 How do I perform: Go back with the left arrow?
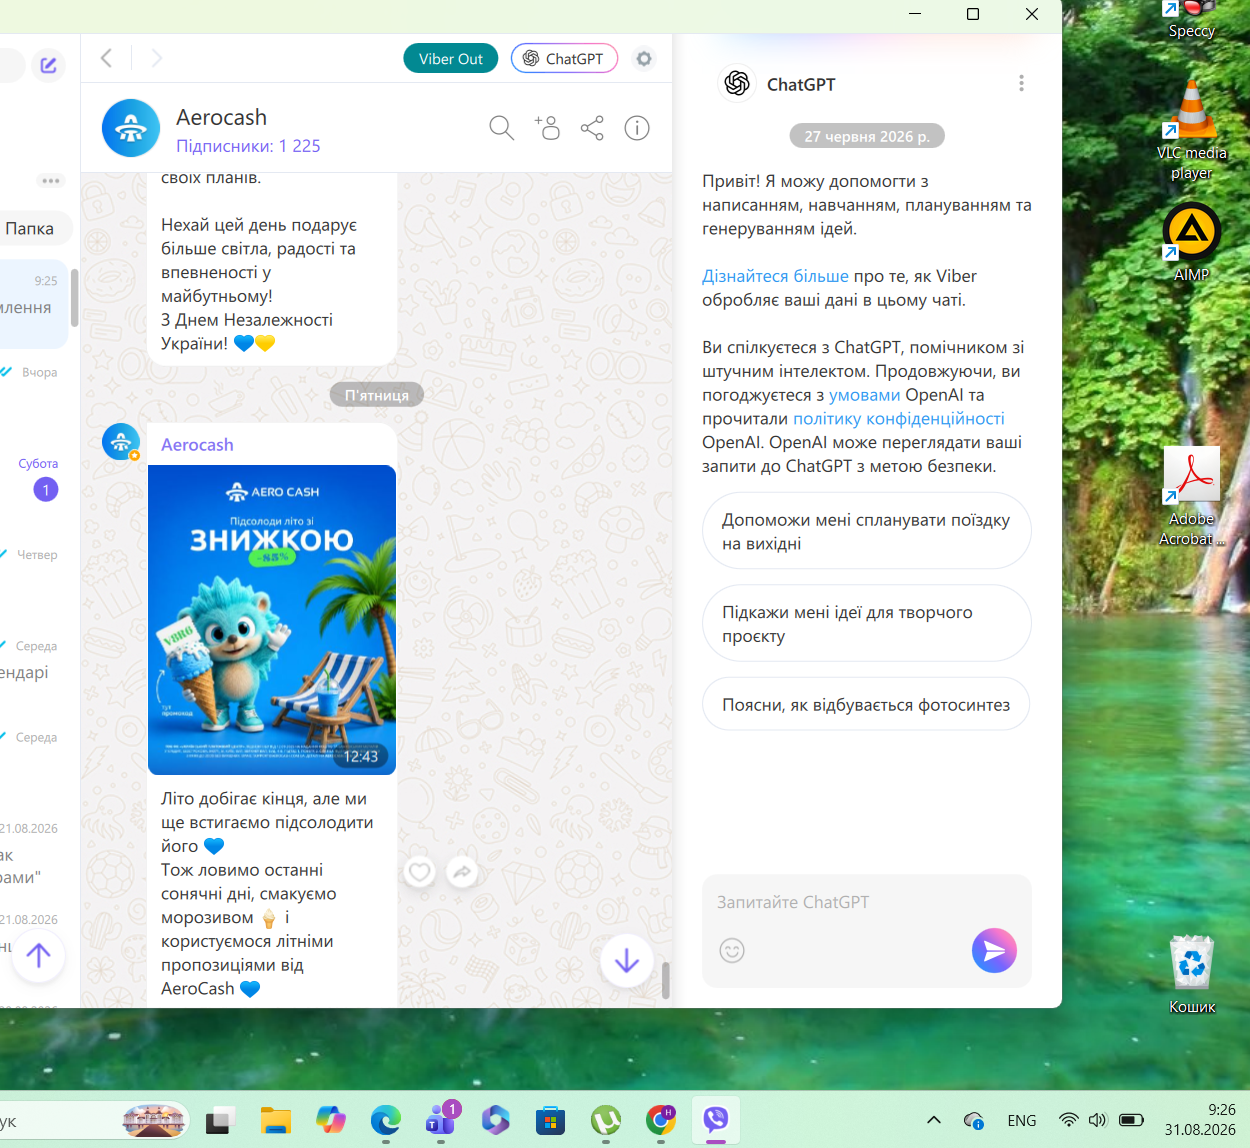pos(107,58)
